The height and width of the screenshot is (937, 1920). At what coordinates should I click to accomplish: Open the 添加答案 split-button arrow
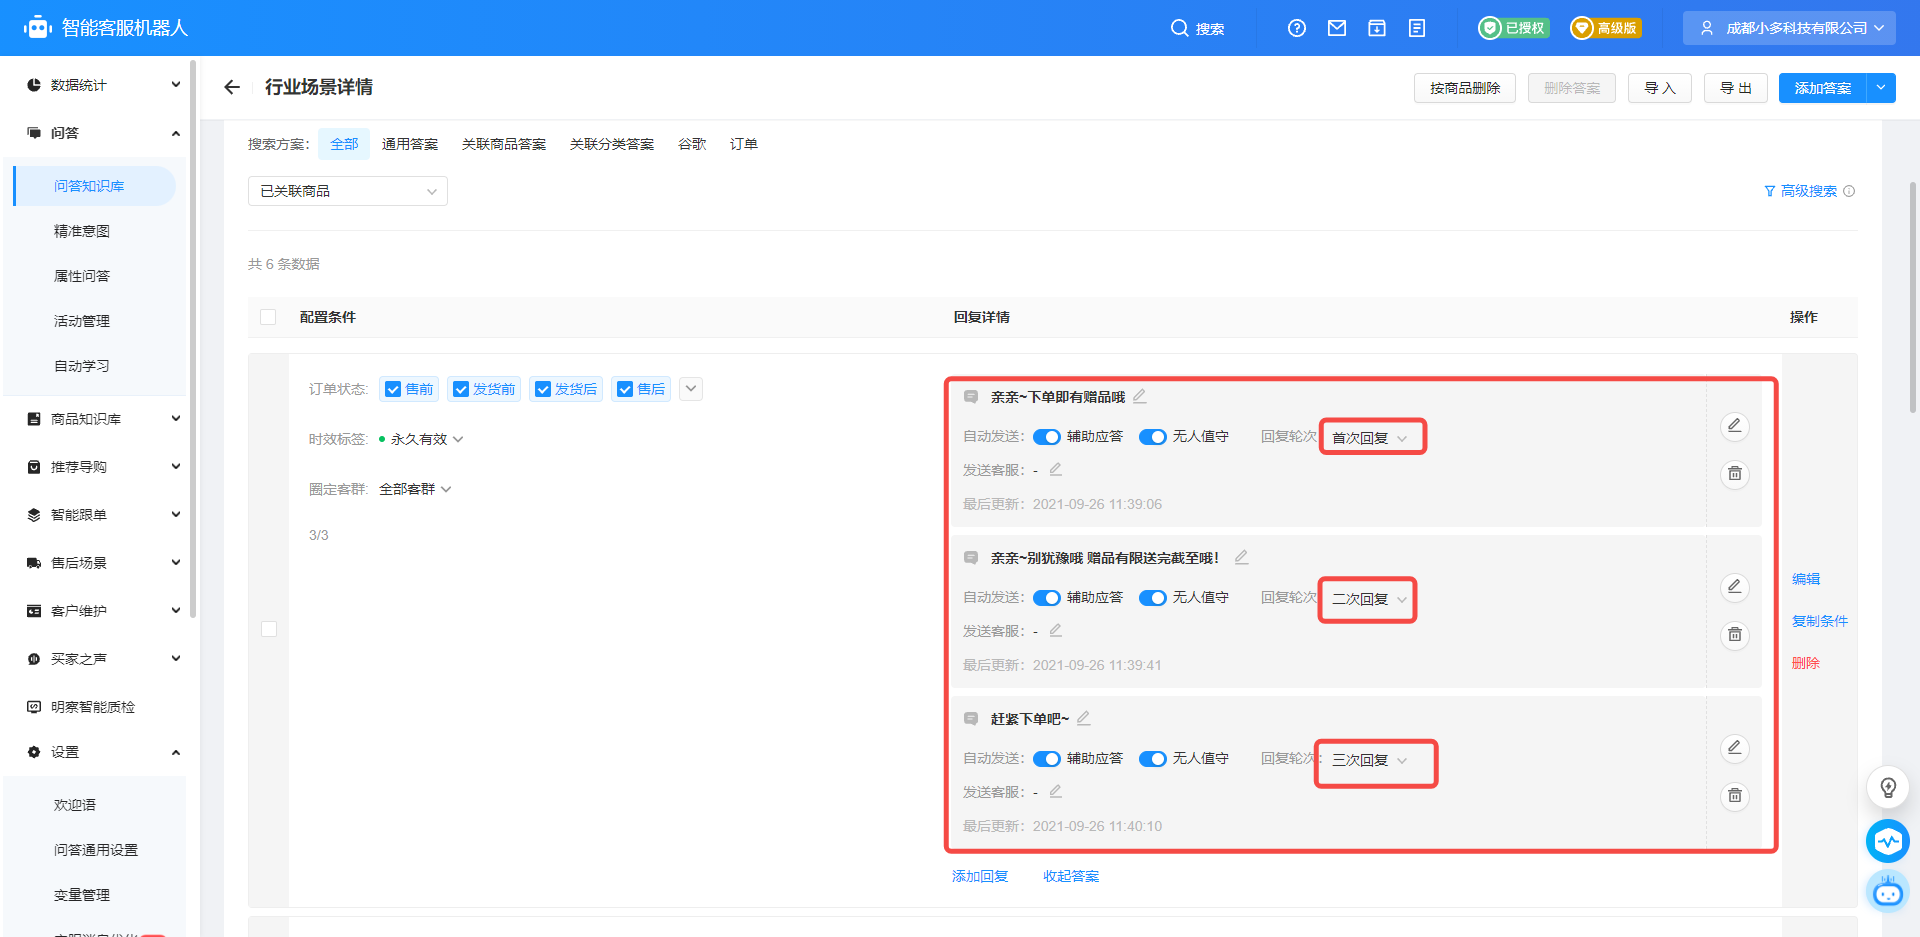[1881, 88]
